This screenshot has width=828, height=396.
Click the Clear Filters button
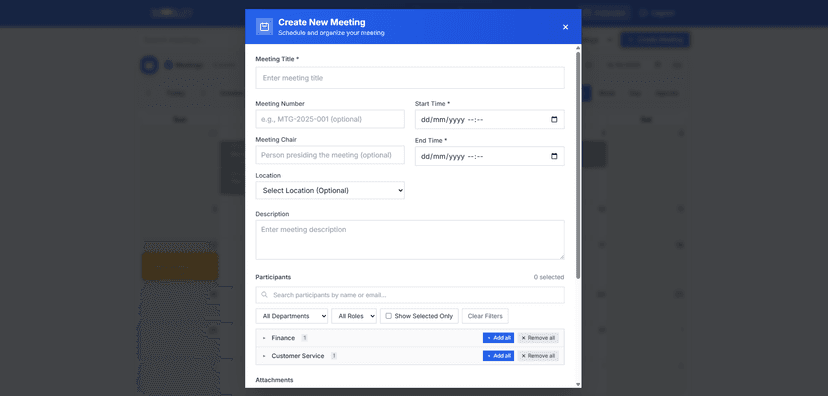[x=485, y=316]
